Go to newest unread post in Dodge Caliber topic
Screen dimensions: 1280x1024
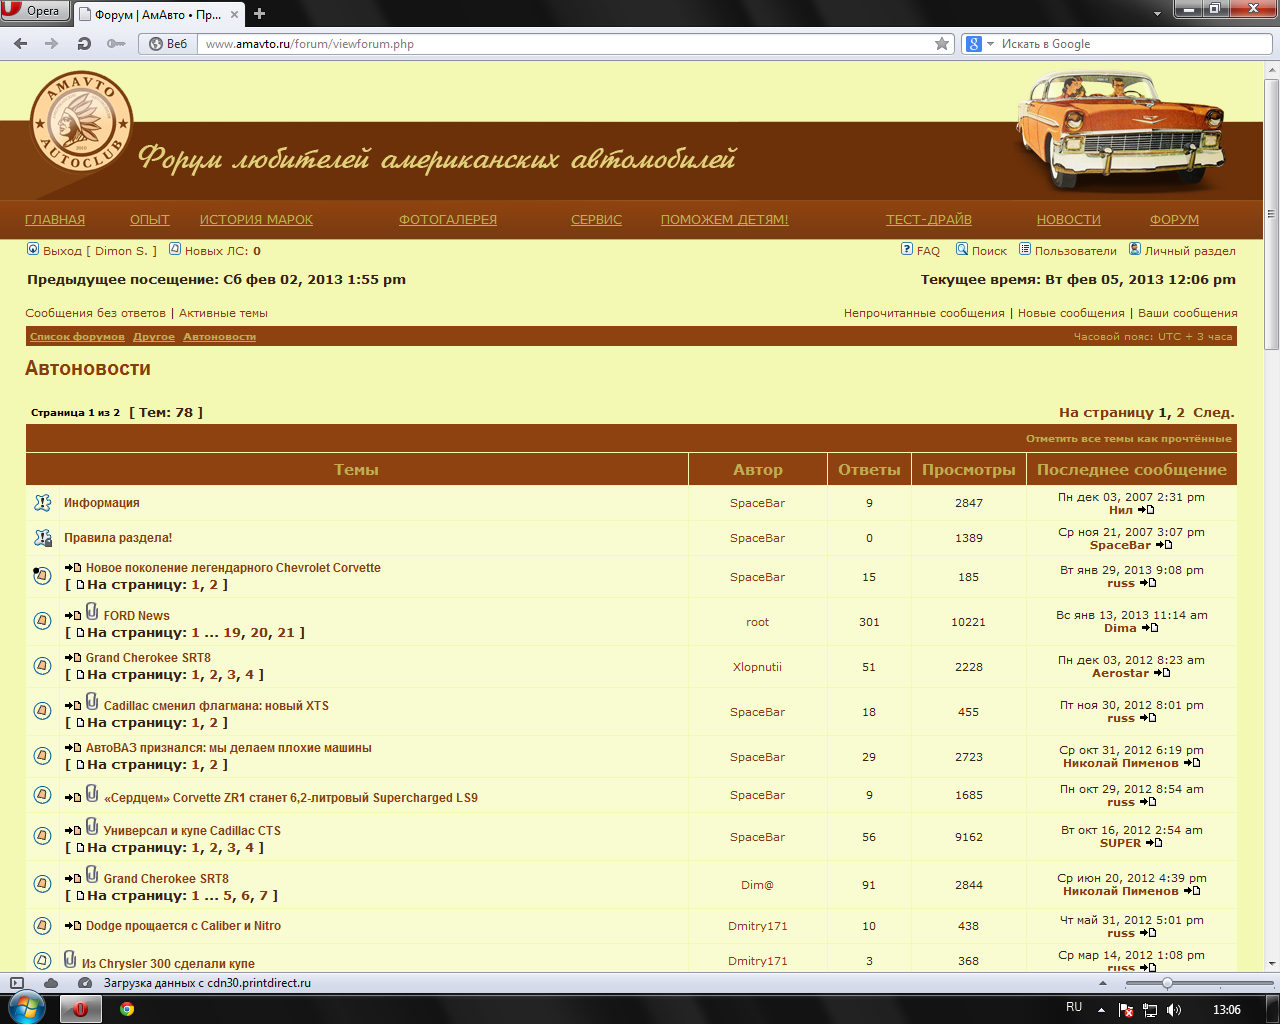coord(73,926)
